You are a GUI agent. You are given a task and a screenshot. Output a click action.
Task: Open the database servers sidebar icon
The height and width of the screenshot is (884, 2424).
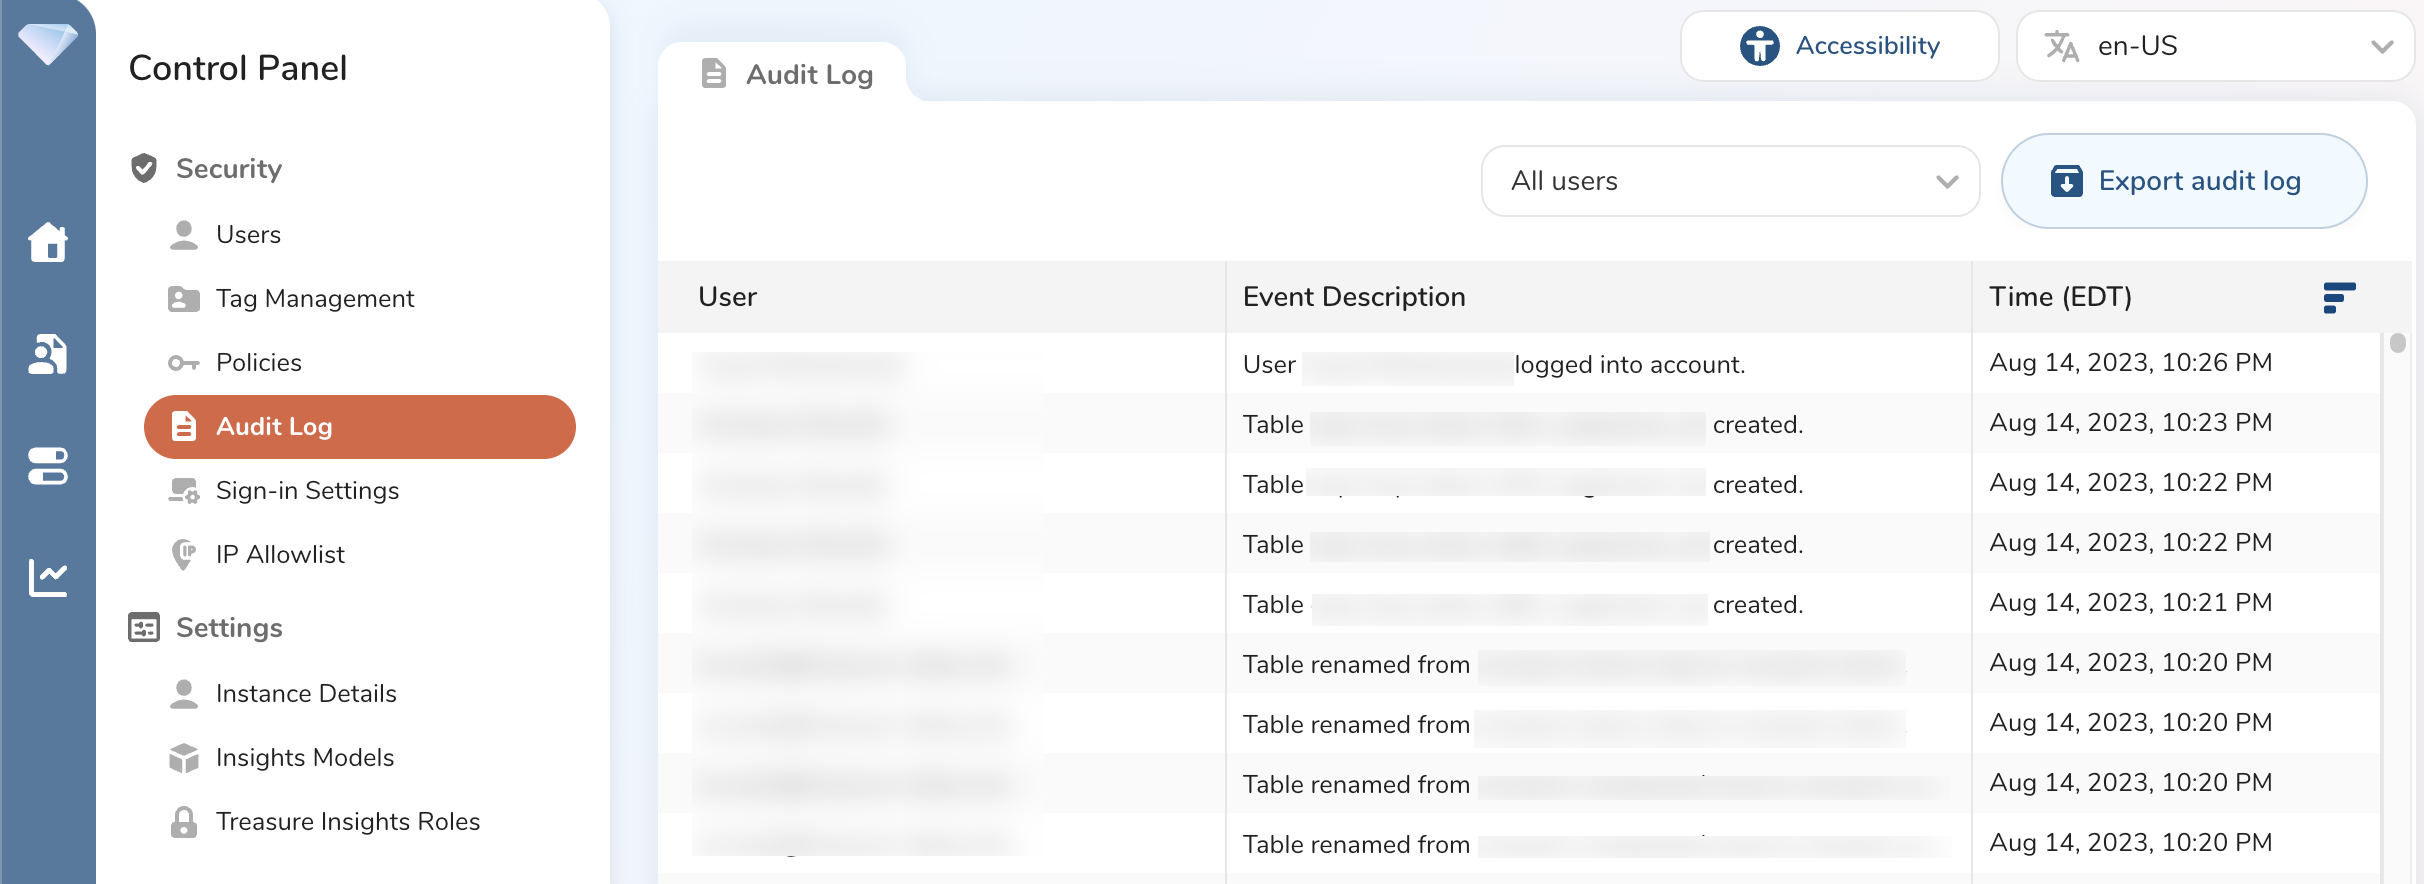point(47,466)
